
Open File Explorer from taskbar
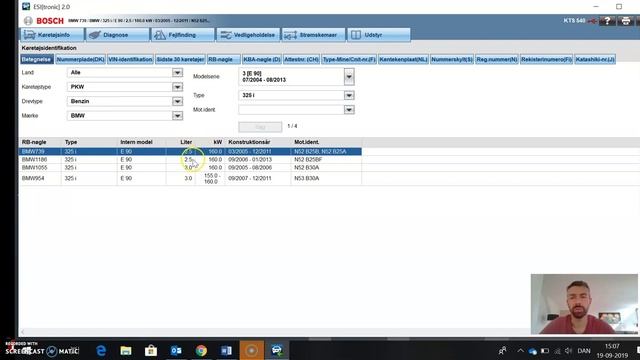tap(126, 350)
